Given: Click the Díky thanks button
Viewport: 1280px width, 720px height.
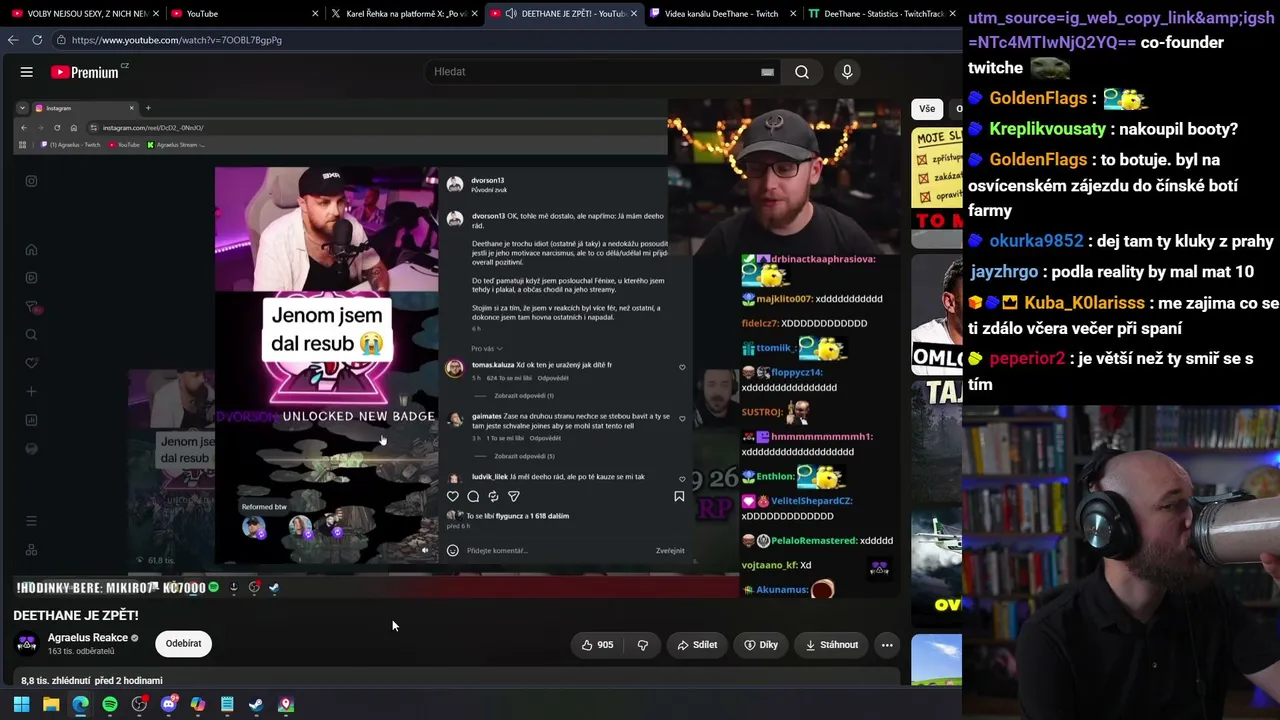Looking at the screenshot, I should click(761, 645).
